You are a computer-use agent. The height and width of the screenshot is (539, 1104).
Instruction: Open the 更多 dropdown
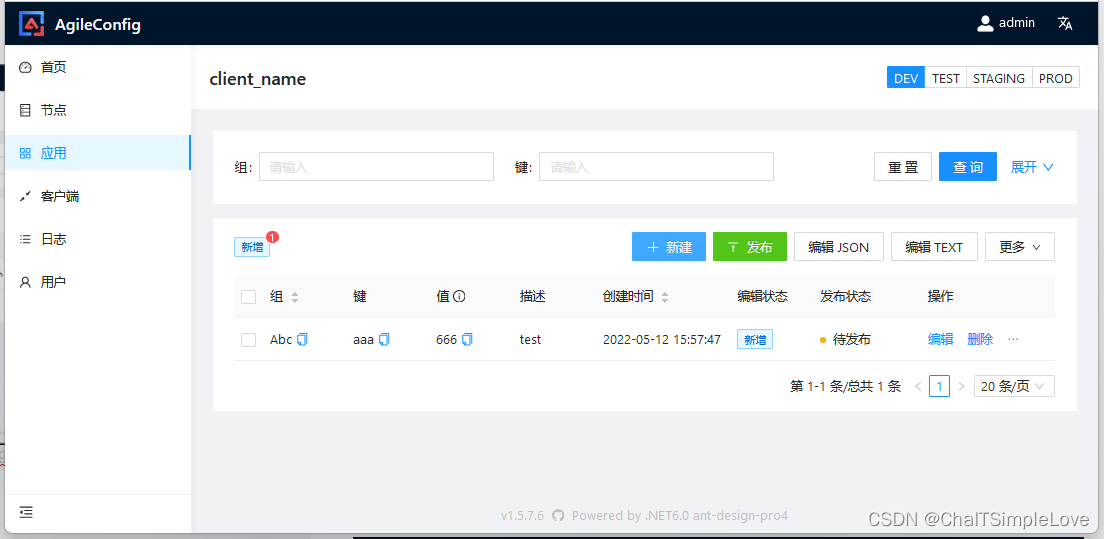[1020, 247]
